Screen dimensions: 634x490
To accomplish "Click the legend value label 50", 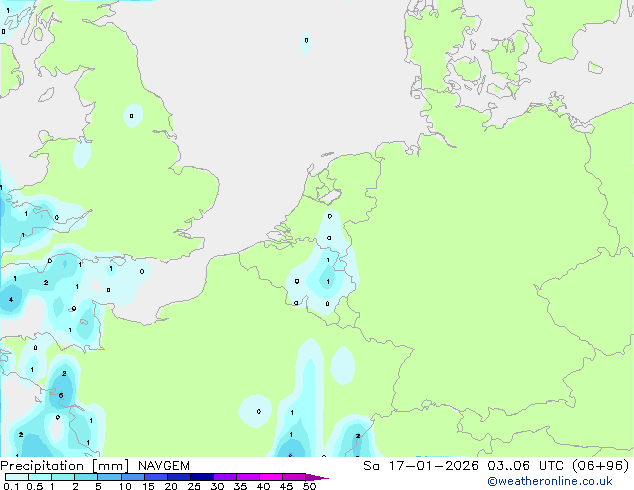I will click(x=309, y=486).
